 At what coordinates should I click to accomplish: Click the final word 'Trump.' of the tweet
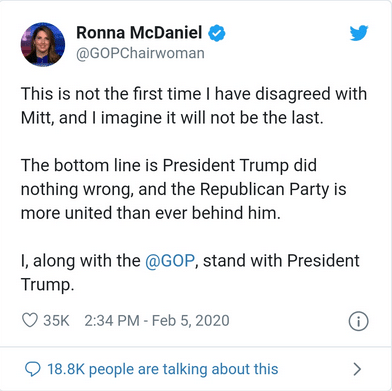(47, 285)
